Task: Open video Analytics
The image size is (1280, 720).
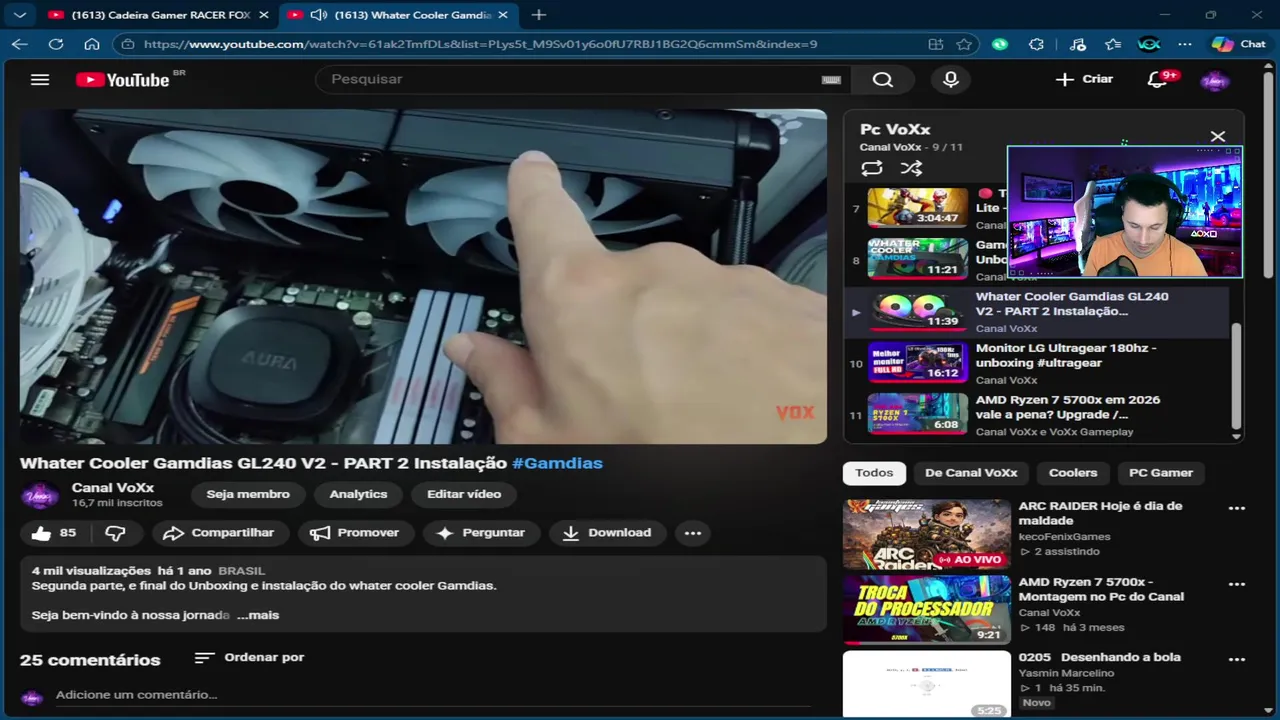Action: pos(358,494)
